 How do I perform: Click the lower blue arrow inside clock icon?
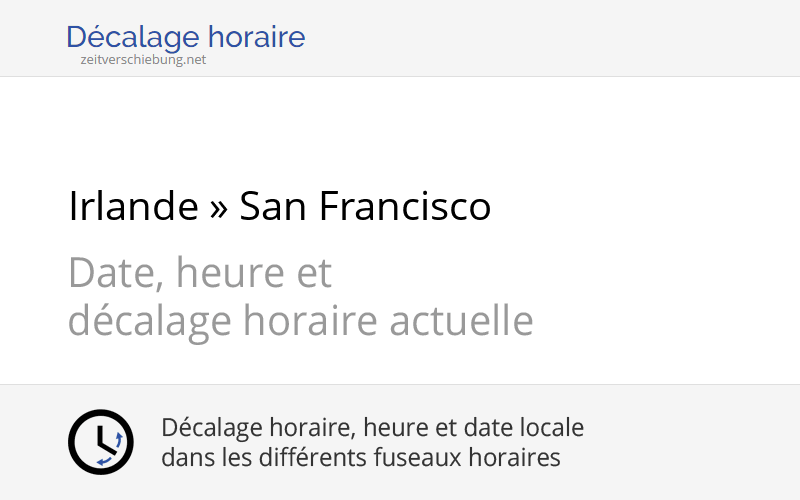point(104,462)
